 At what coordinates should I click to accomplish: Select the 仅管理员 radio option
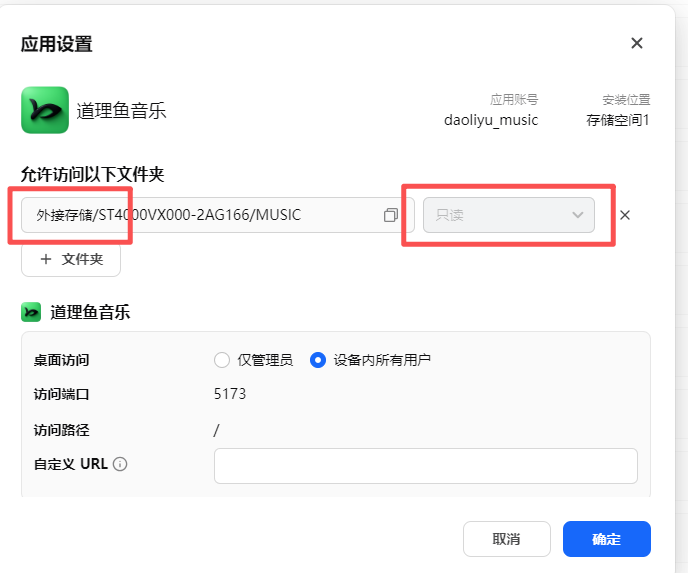click(222, 360)
